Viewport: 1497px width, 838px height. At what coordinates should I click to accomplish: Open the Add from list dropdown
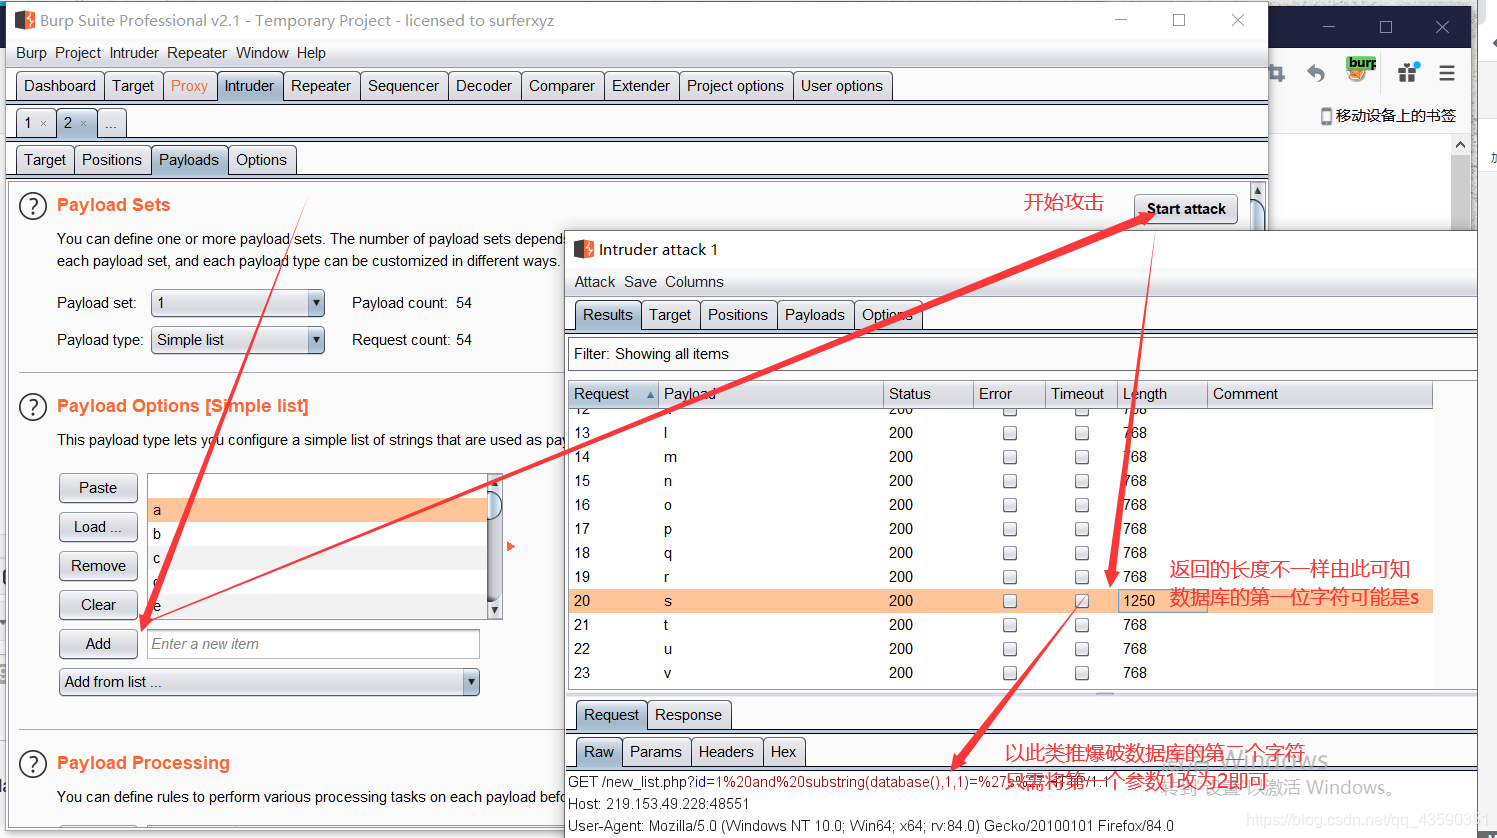tap(269, 682)
